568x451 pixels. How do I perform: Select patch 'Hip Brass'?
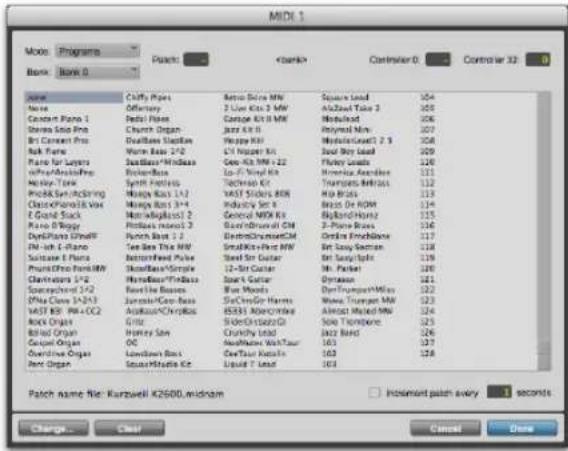pos(340,194)
